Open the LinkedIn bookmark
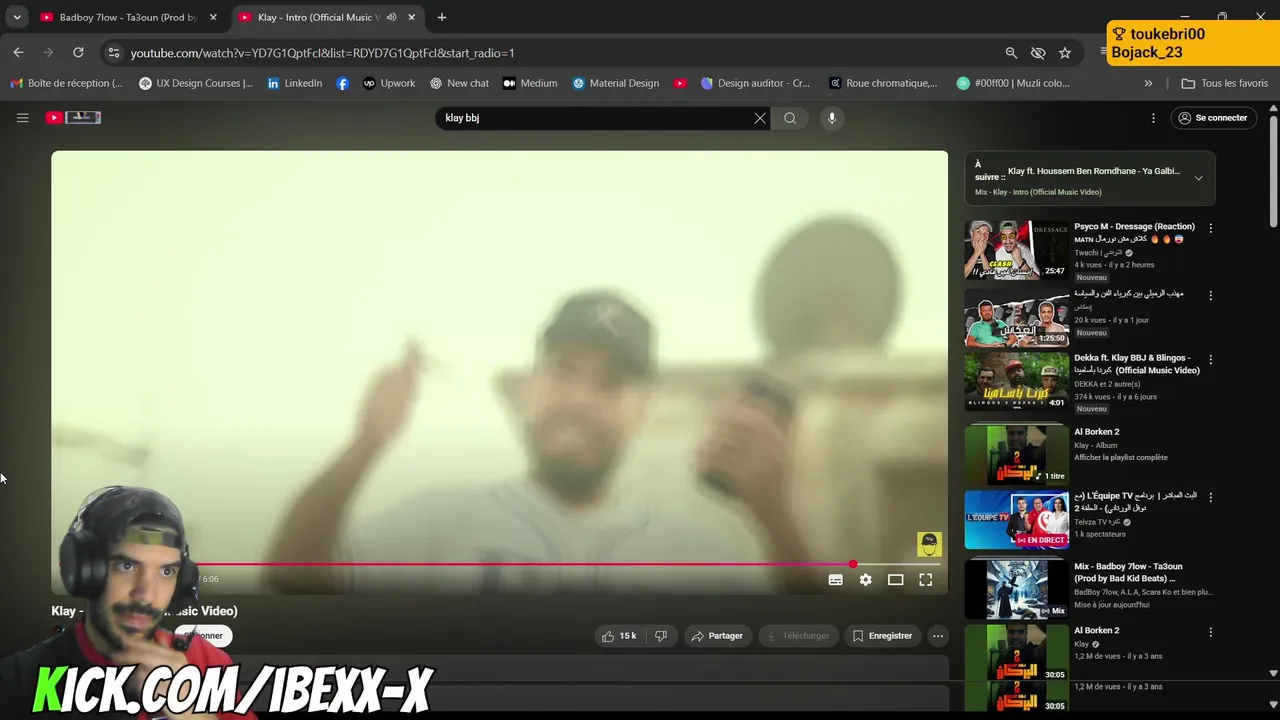The height and width of the screenshot is (720, 1280). pos(294,84)
